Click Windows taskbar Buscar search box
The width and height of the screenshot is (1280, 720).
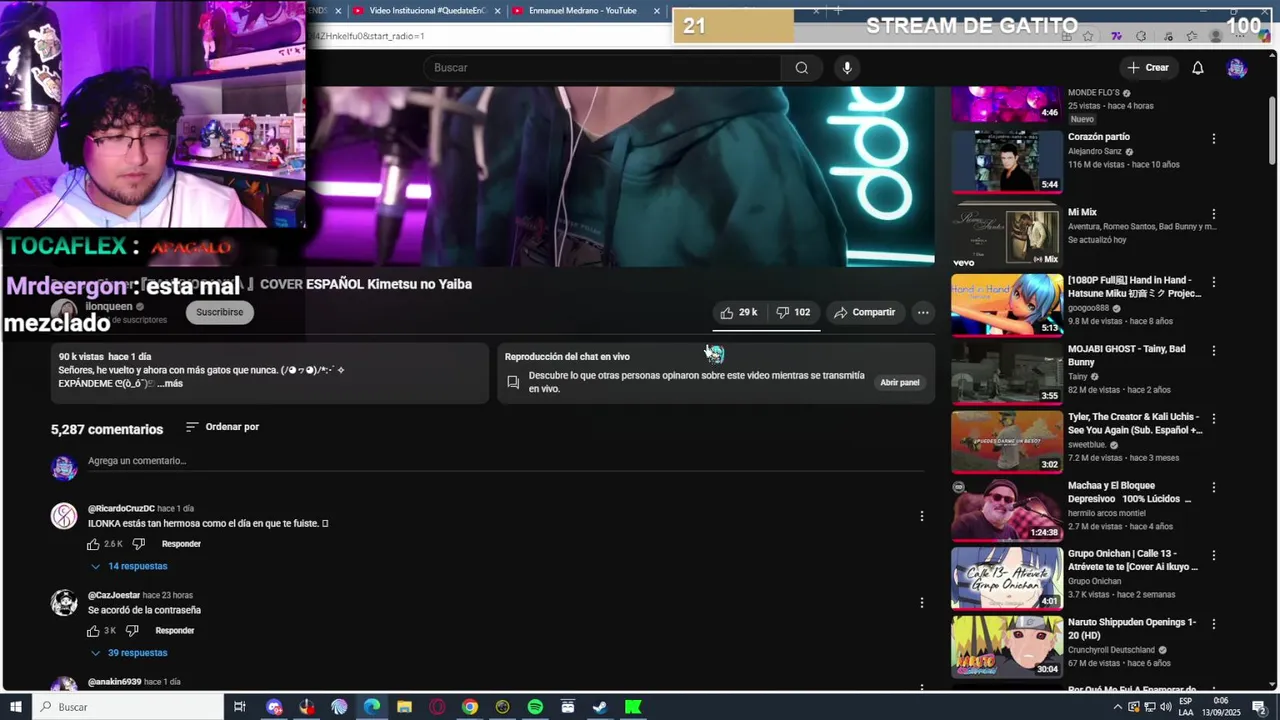pyautogui.click(x=127, y=707)
